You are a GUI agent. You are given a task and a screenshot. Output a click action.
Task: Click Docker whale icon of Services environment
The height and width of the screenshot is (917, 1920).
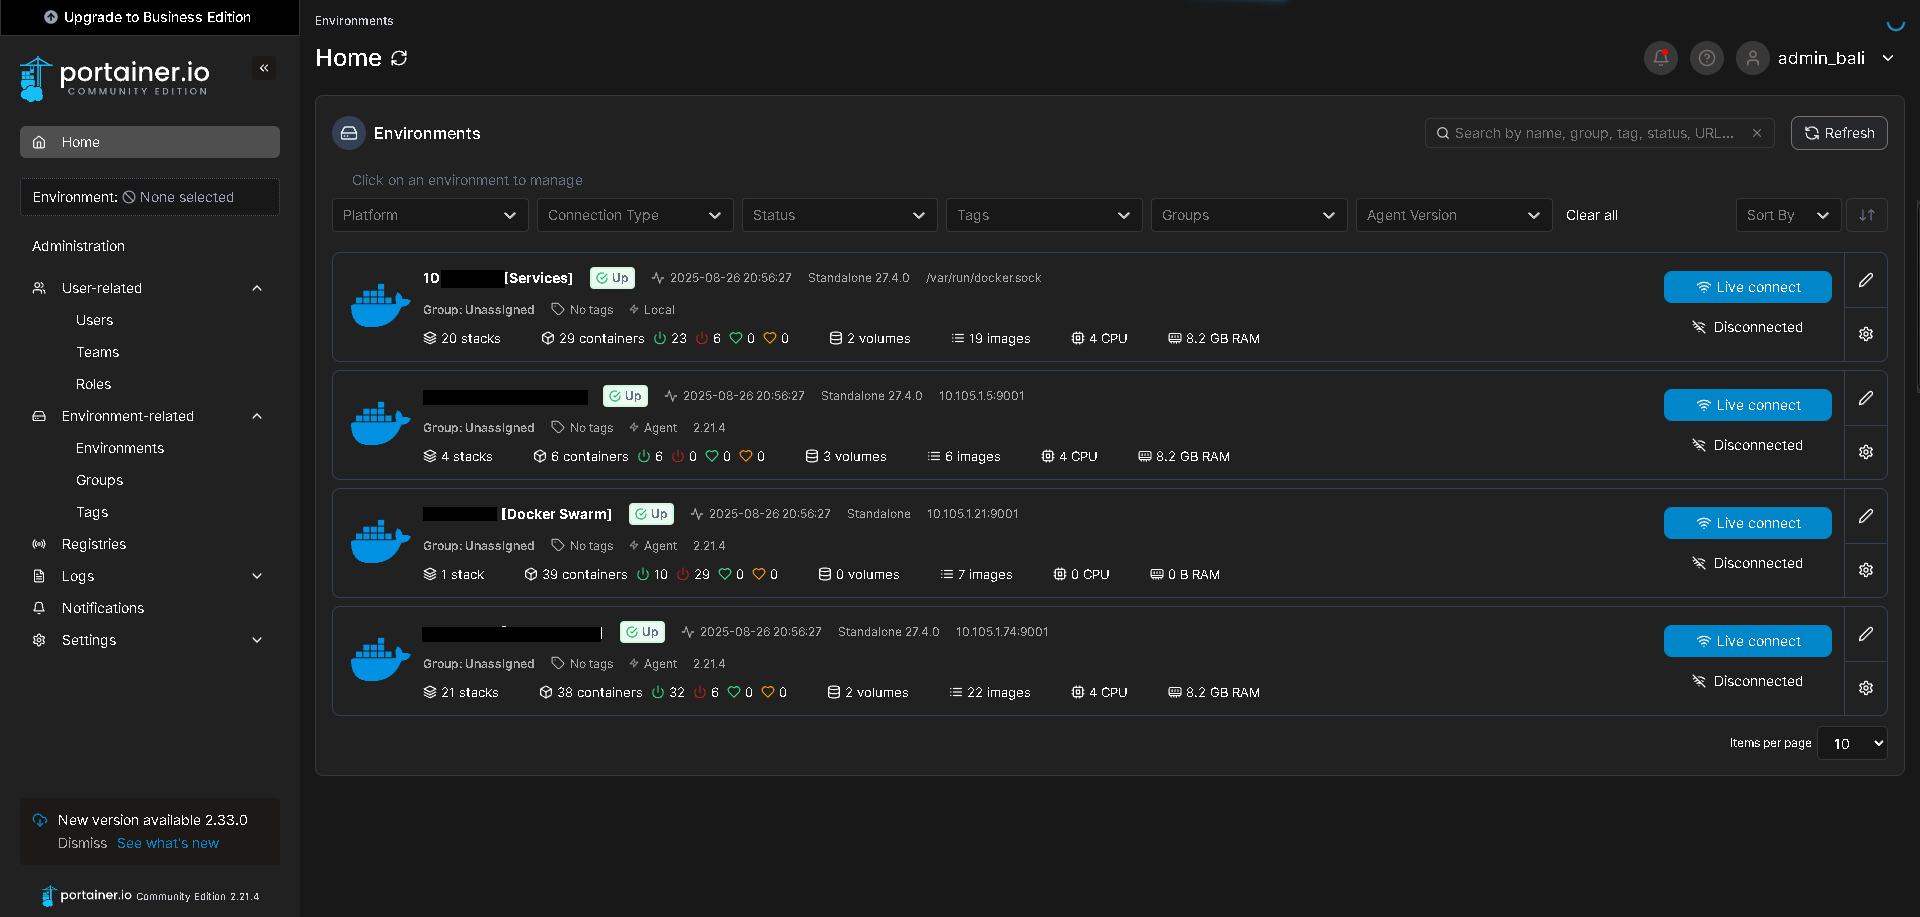[380, 306]
